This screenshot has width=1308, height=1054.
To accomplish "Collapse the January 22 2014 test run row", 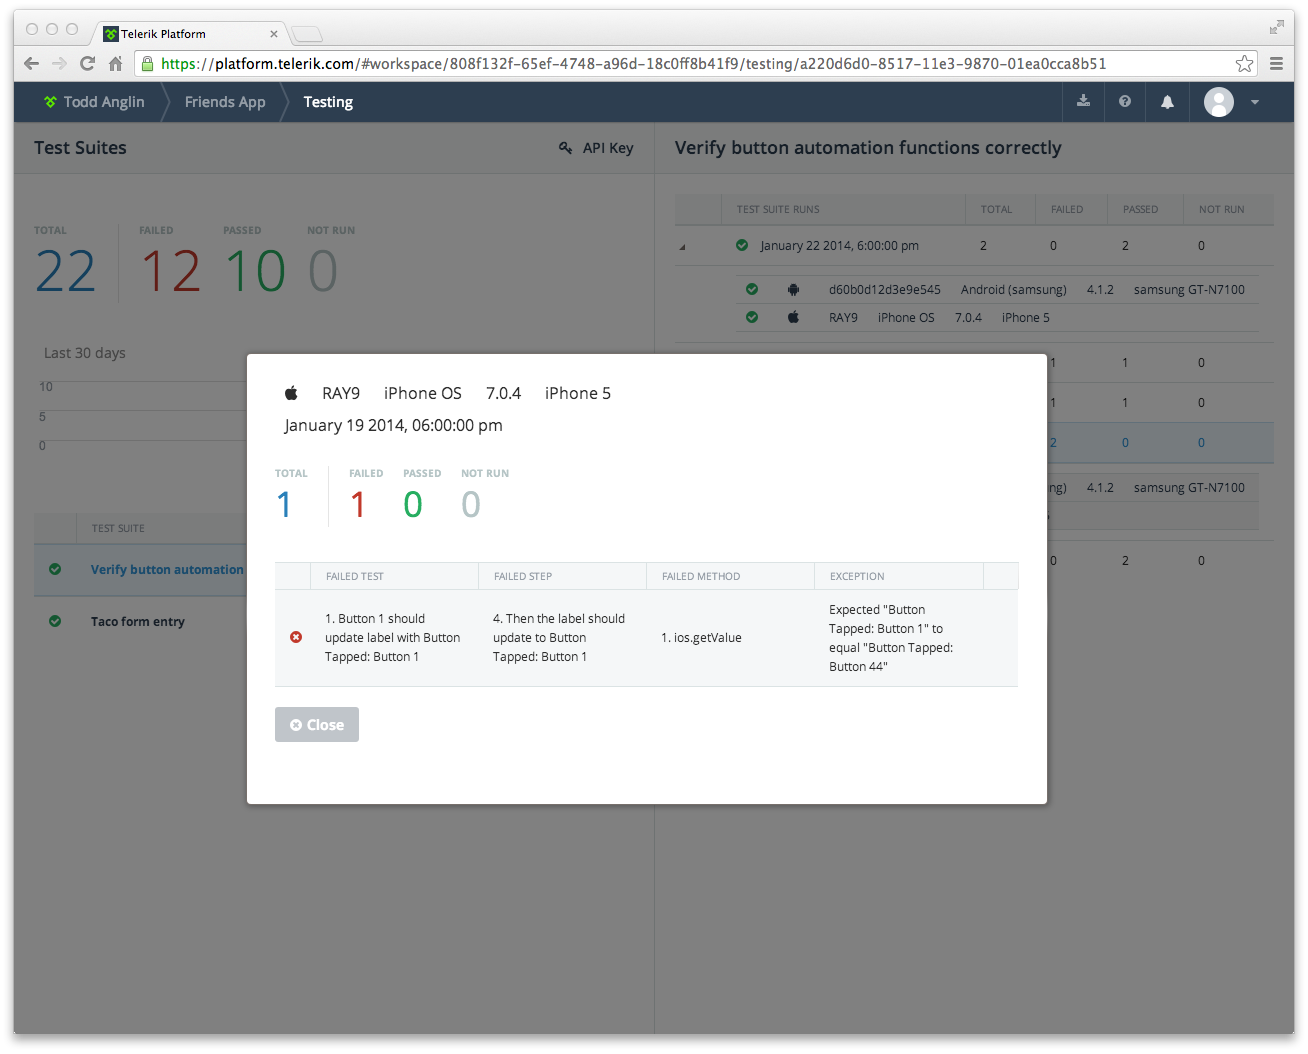I will [x=683, y=247].
